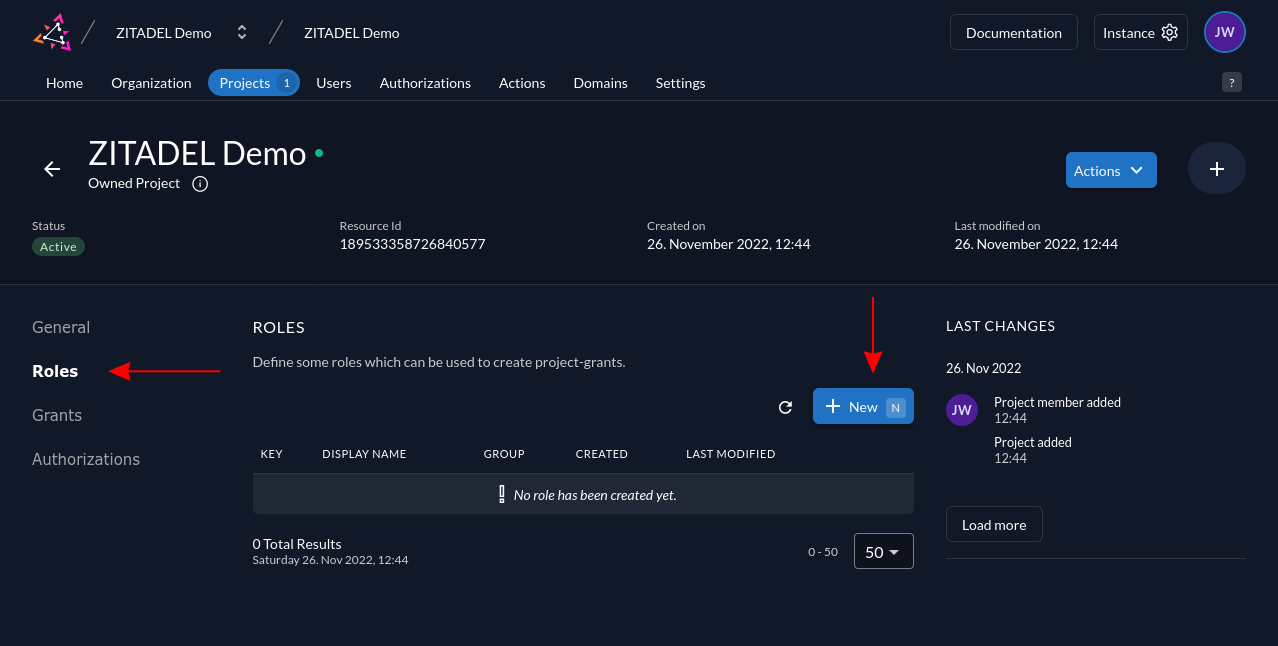Click the New role button

pos(862,406)
